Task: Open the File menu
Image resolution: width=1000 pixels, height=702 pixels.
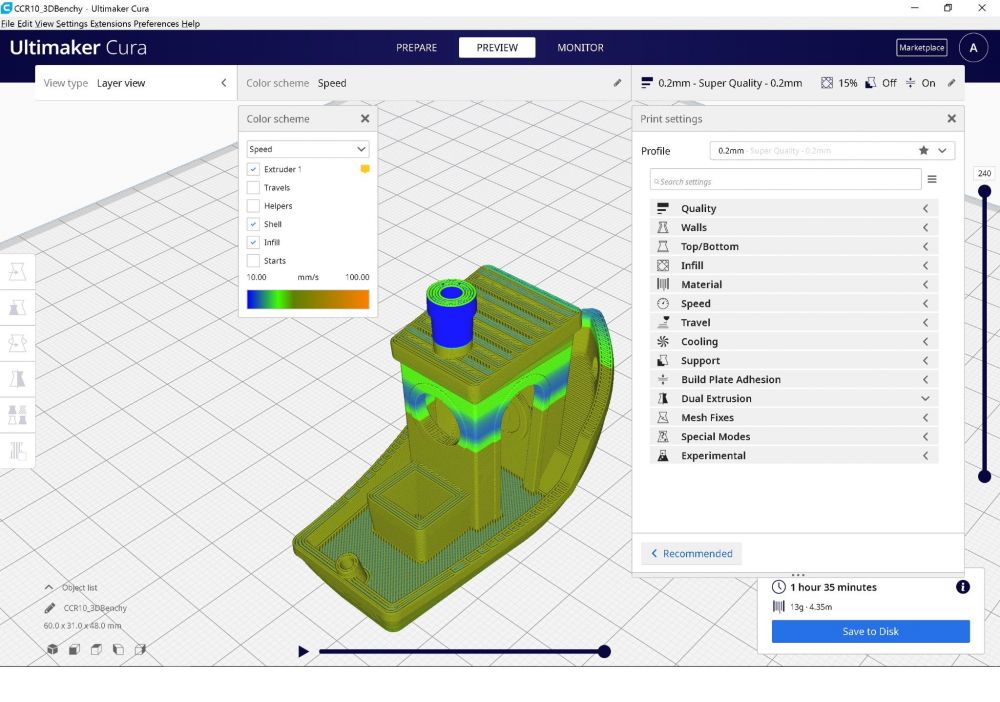Action: [x=8, y=24]
